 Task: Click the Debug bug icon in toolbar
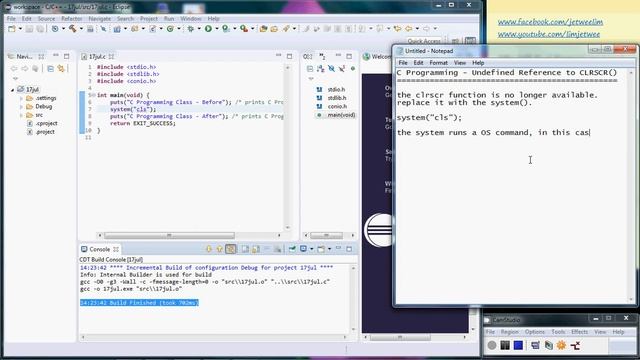tap(191, 29)
